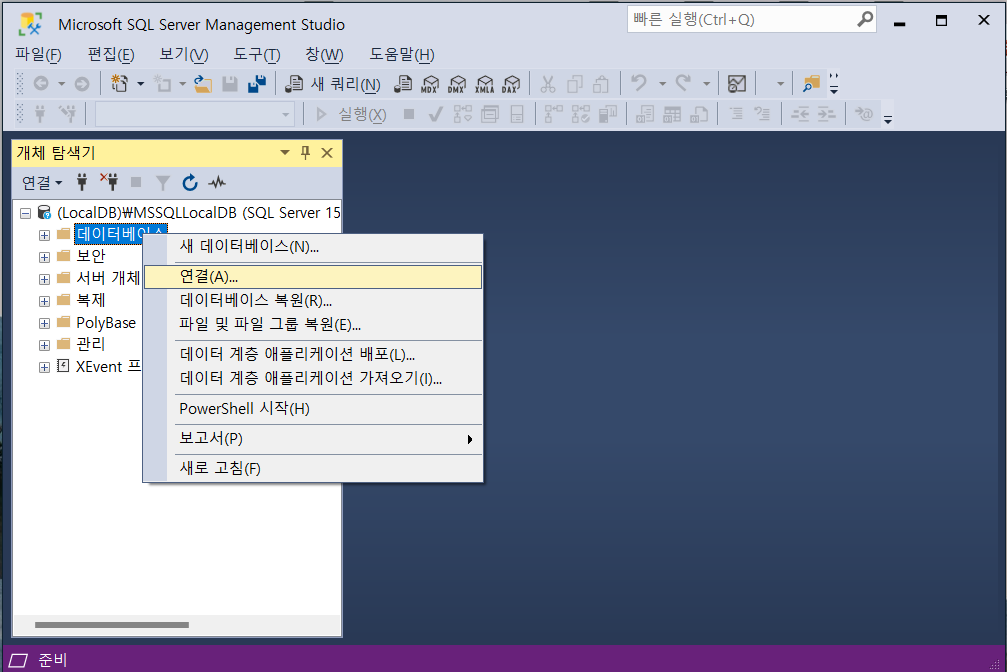Click the Navigate Forward arrow icon

[82, 84]
